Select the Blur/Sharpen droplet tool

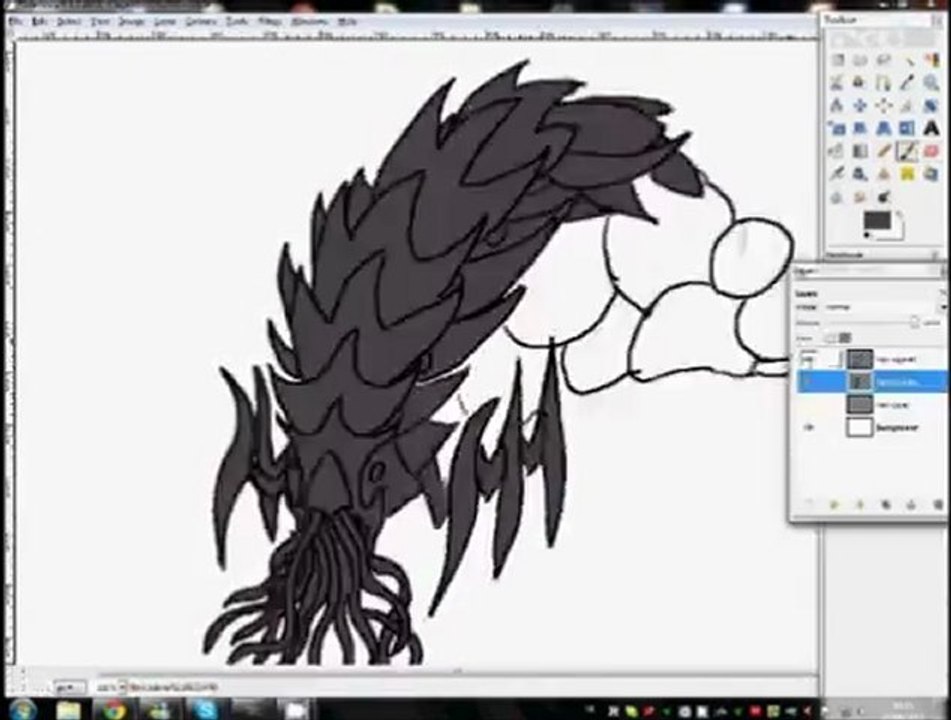(x=838, y=197)
